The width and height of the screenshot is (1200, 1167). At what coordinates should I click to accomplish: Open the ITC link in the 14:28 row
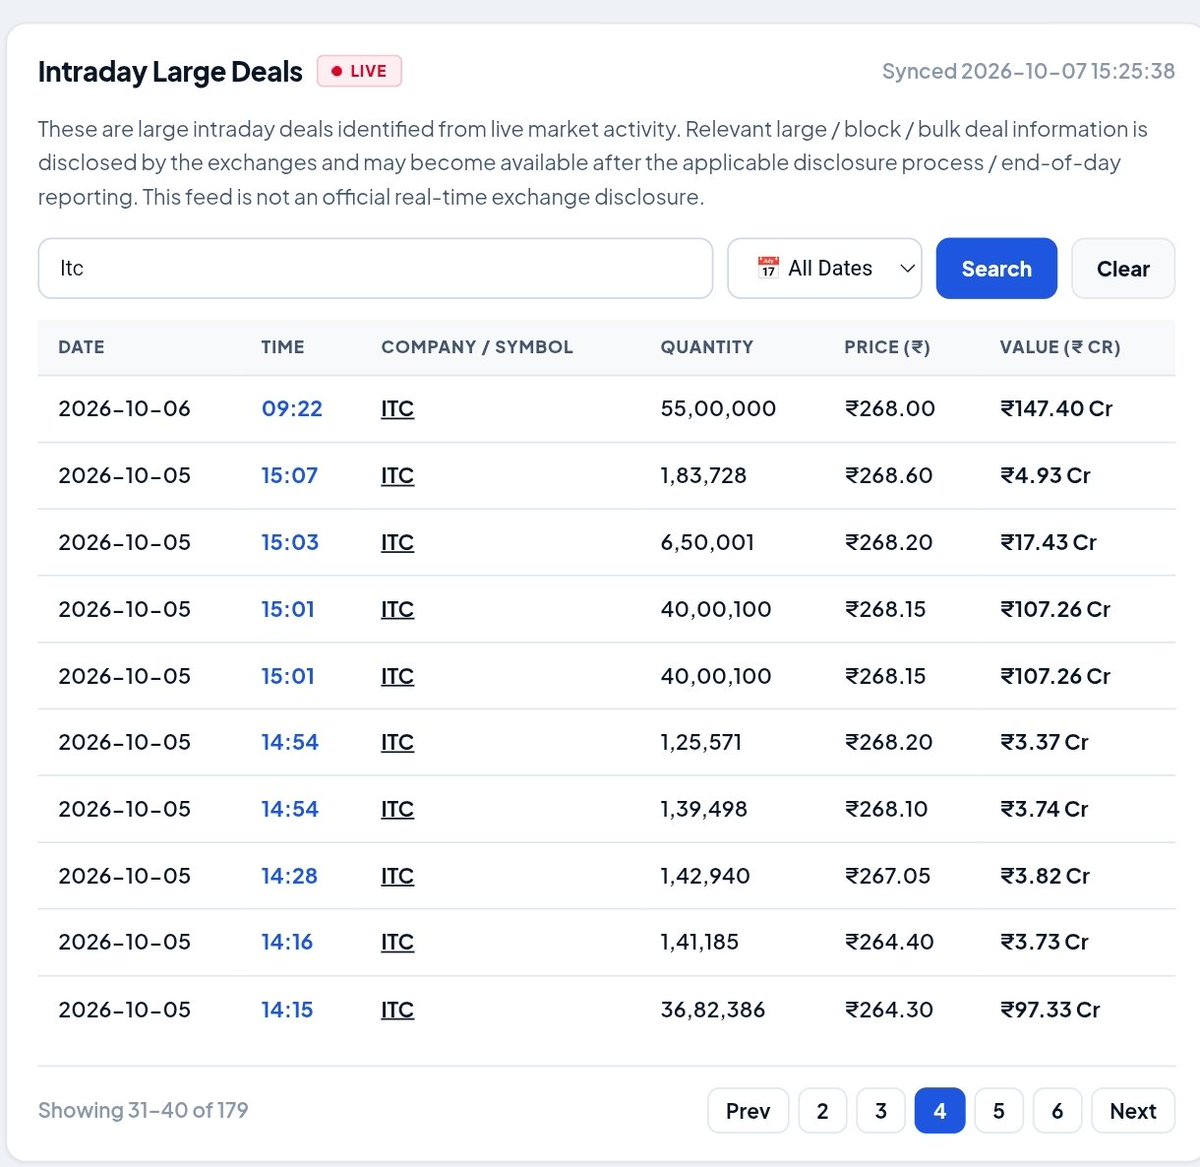pos(397,877)
